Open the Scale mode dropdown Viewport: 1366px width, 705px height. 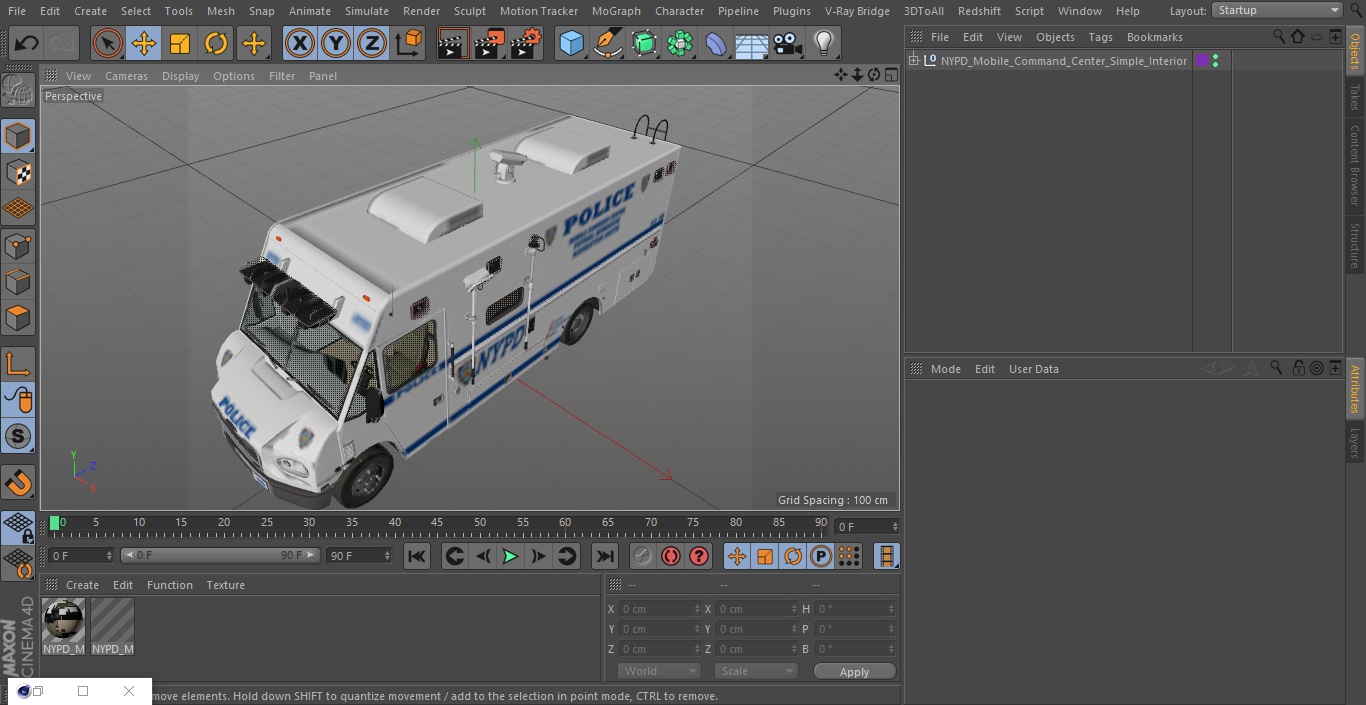tap(756, 671)
